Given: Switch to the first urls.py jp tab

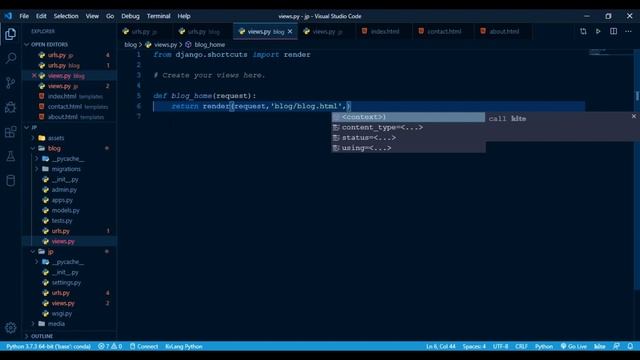Looking at the screenshot, I should (x=145, y=31).
